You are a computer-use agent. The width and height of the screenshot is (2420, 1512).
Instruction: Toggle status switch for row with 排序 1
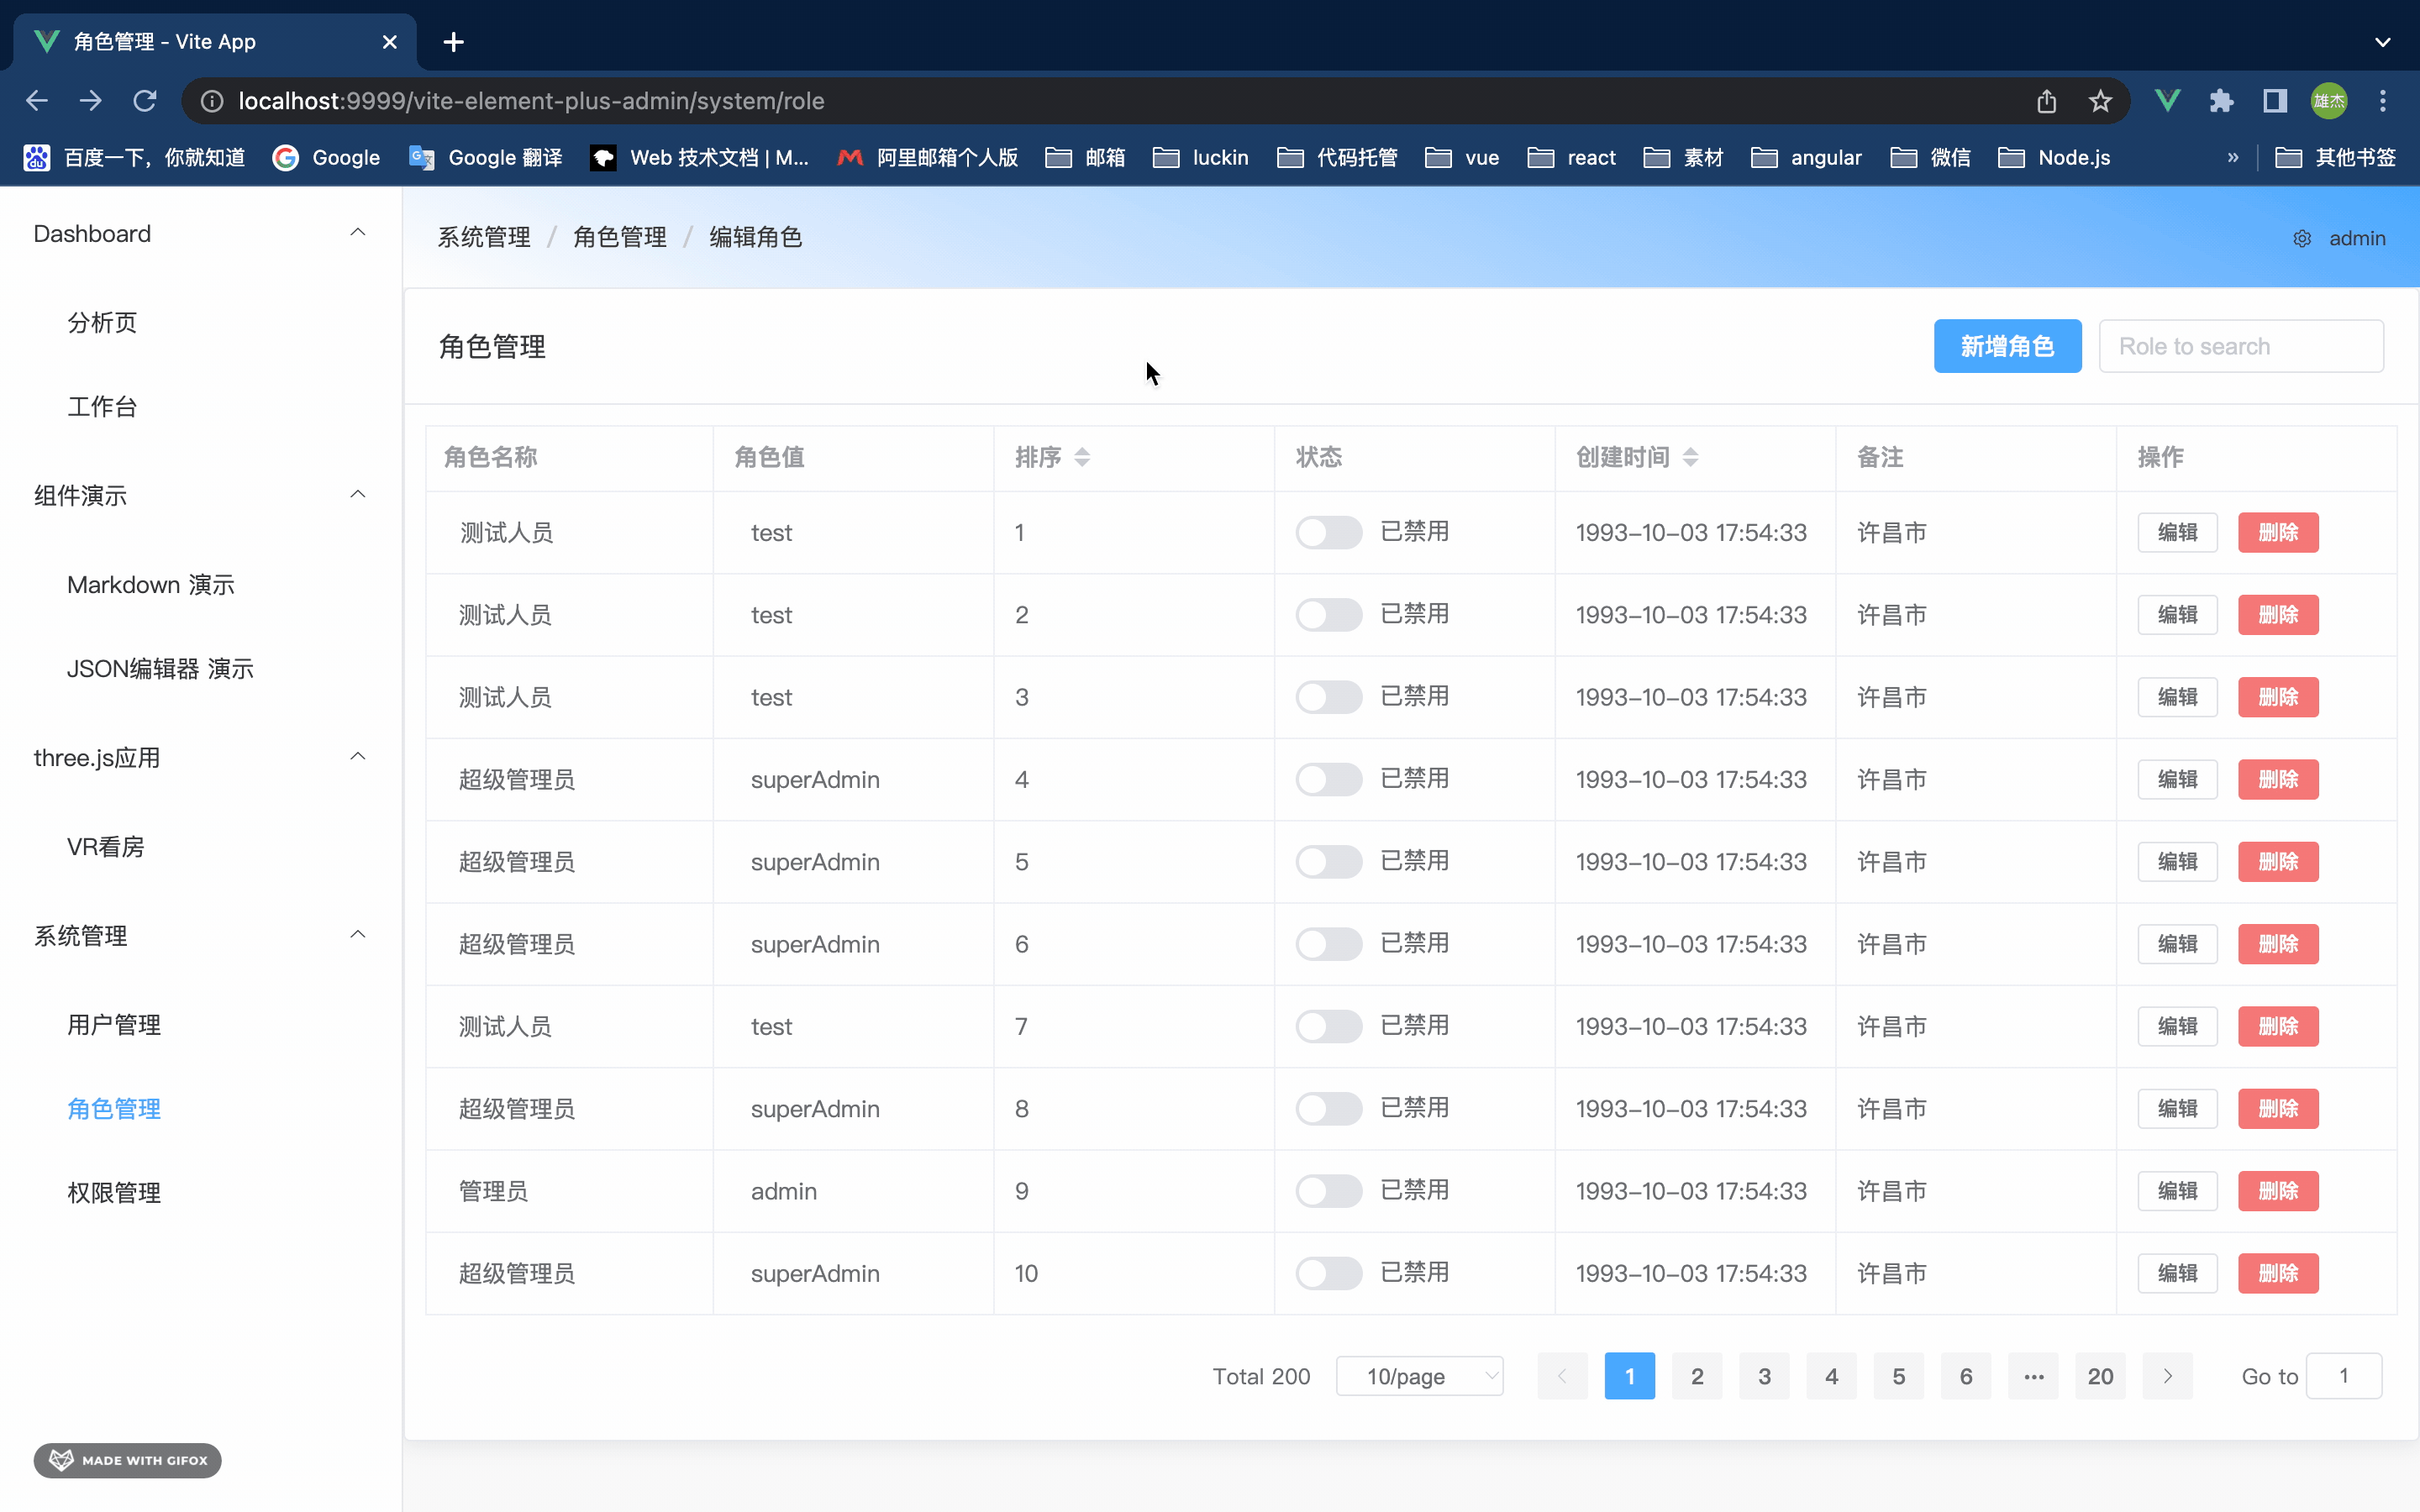coord(1328,532)
